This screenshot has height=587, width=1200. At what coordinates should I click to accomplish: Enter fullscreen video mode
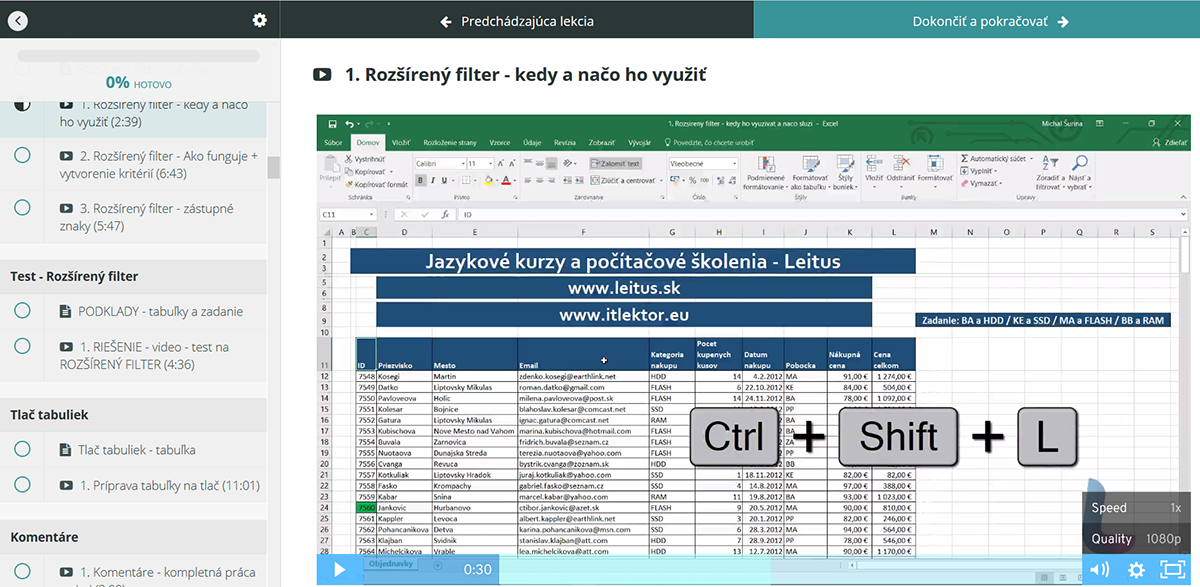click(x=1172, y=569)
